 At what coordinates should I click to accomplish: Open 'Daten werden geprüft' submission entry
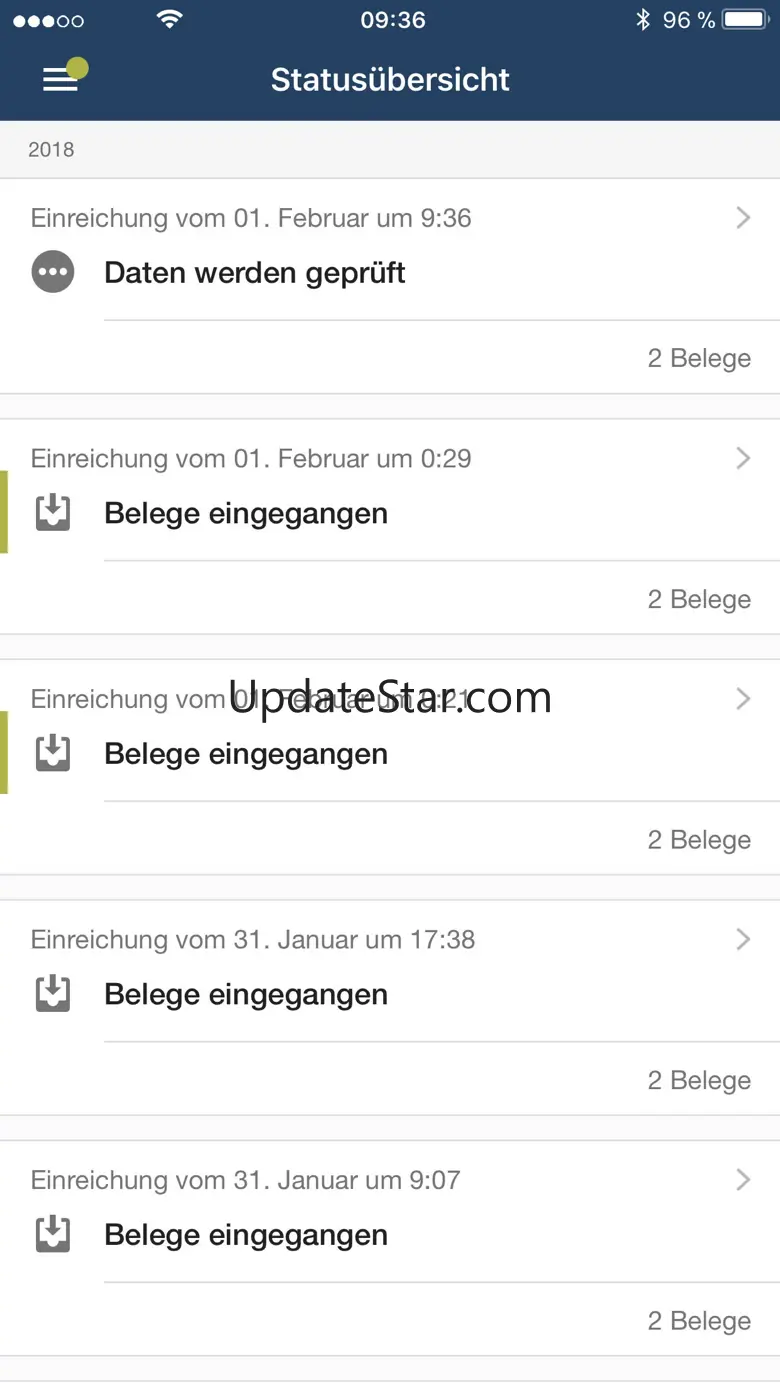click(254, 273)
